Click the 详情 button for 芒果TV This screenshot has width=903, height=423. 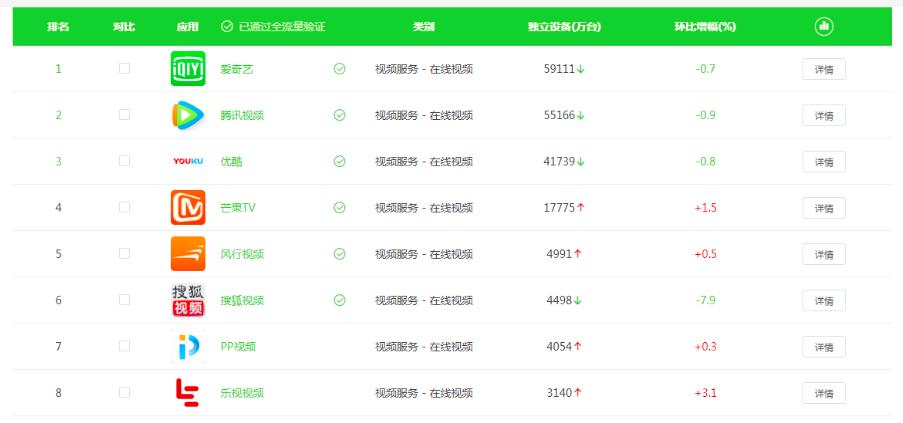[823, 208]
